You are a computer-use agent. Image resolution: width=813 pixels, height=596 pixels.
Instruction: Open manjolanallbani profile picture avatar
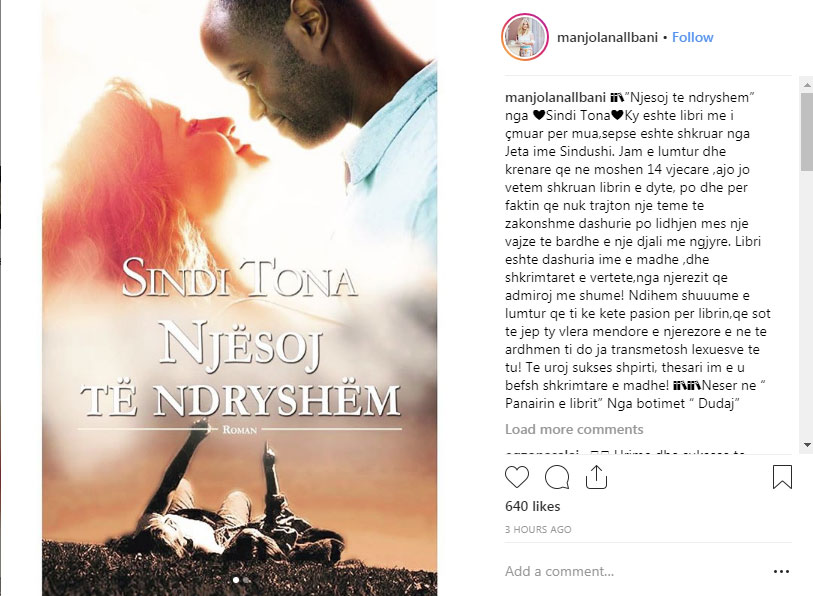[x=525, y=37]
